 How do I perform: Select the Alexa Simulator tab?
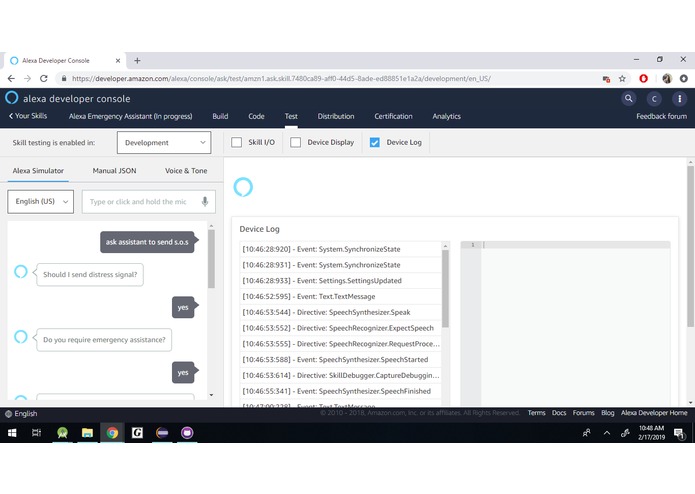(38, 171)
